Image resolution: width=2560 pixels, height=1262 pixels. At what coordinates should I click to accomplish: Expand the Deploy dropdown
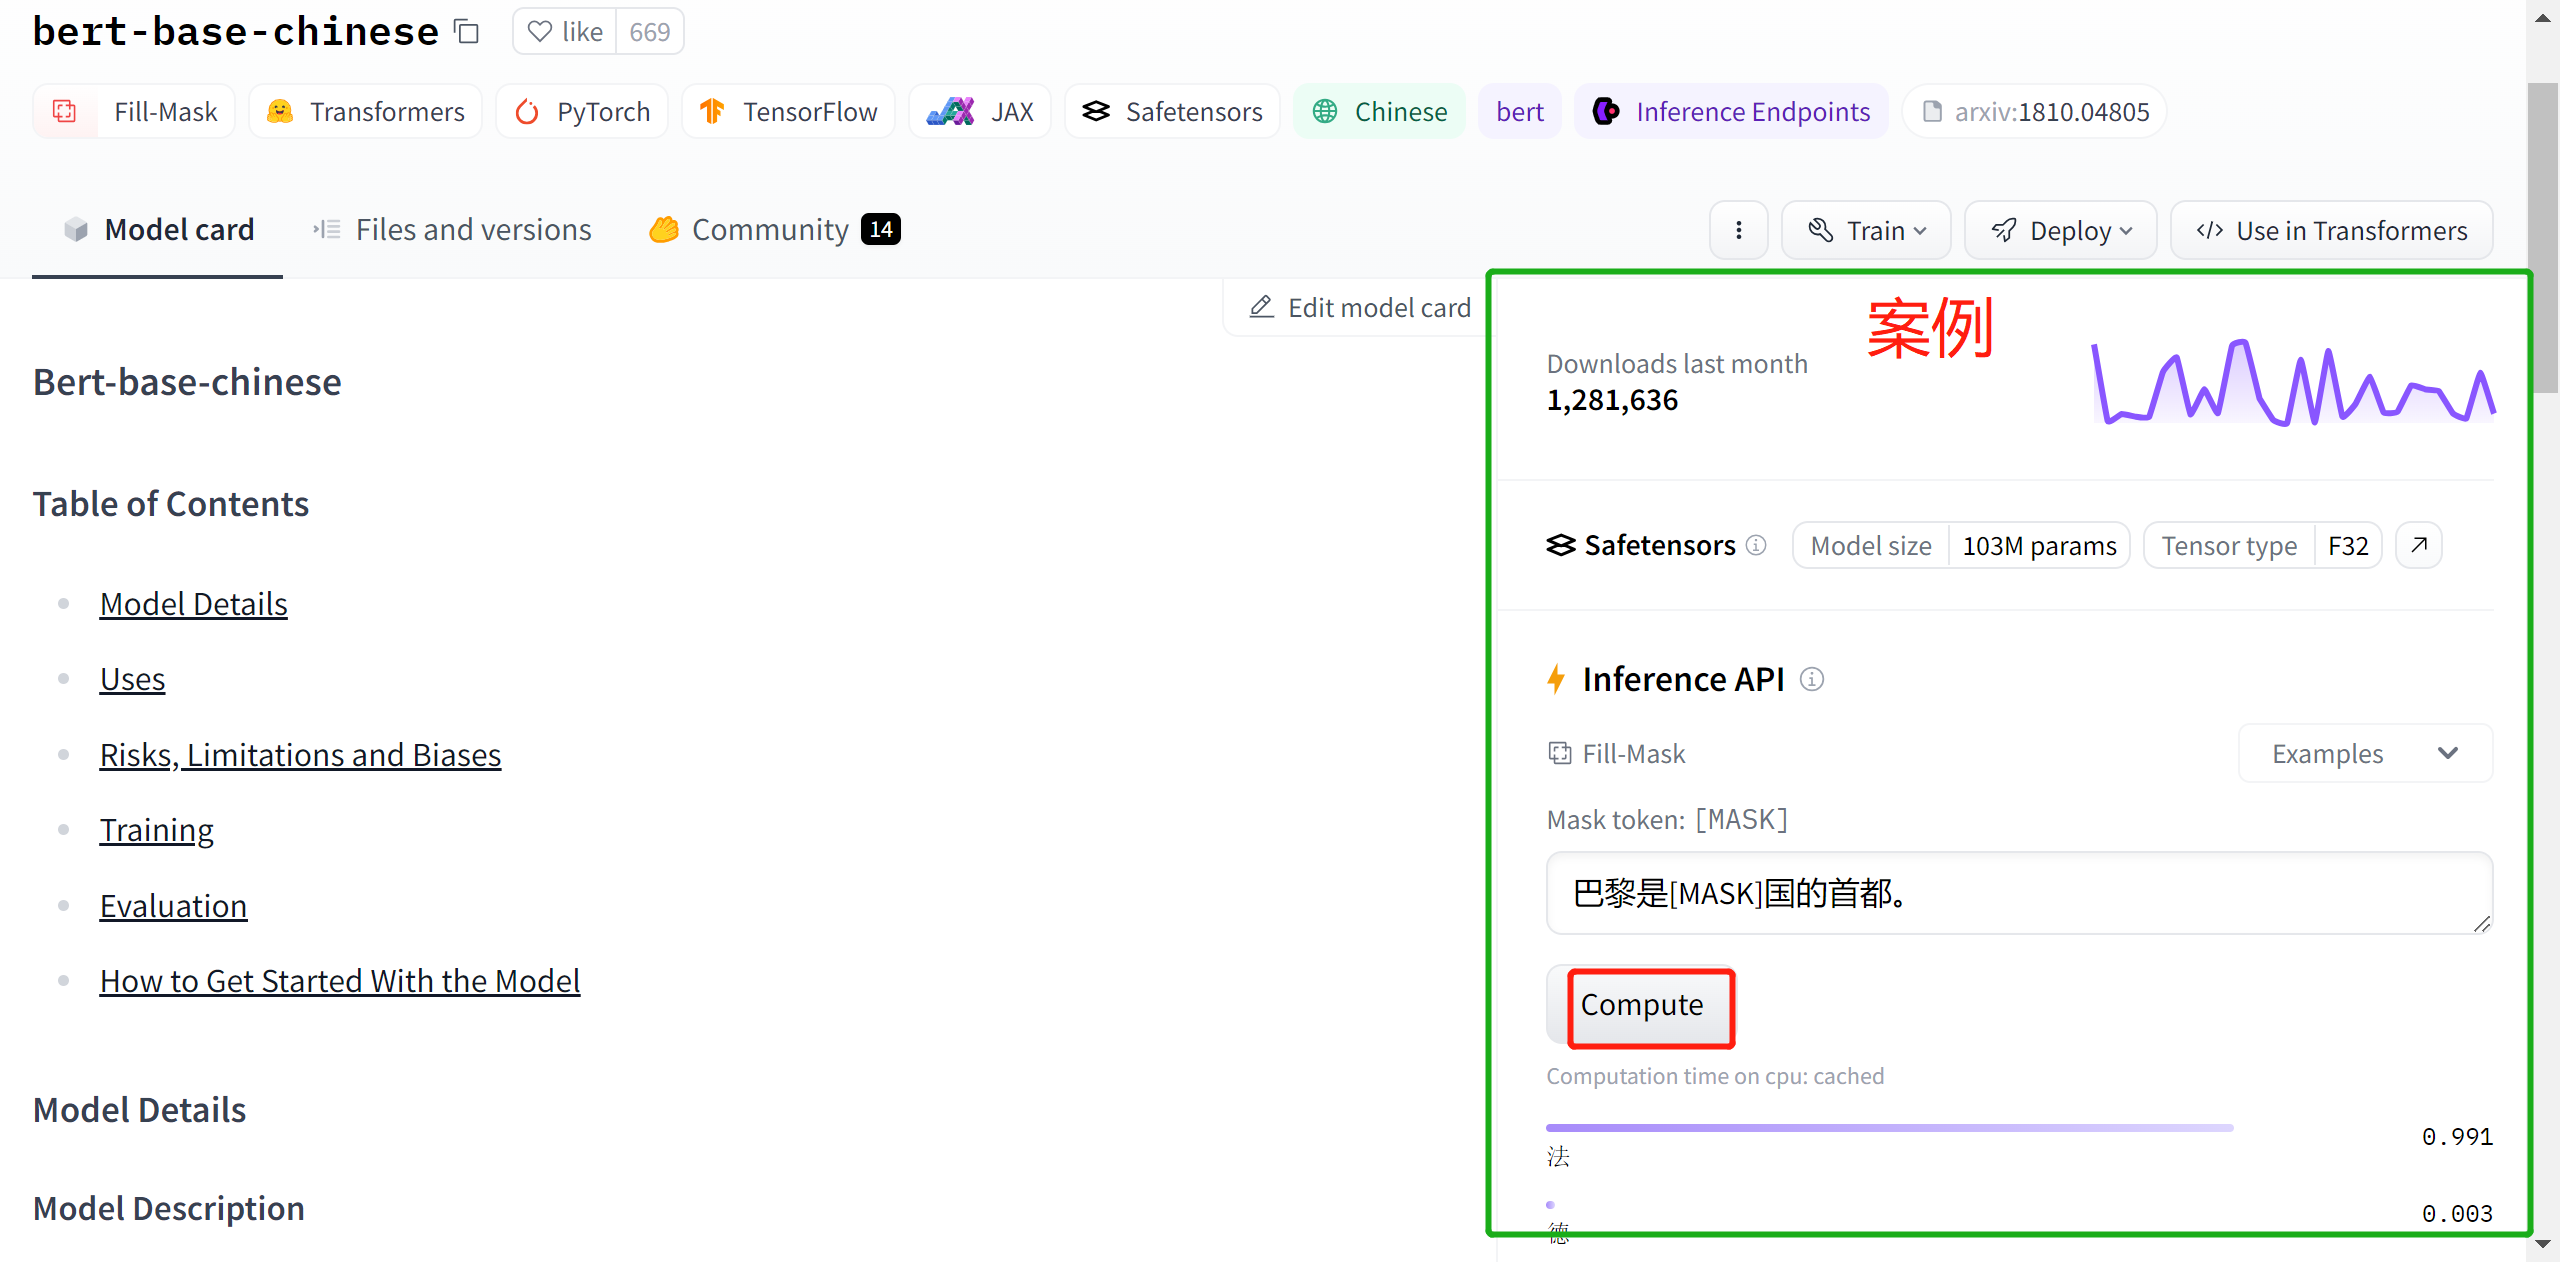coord(2061,231)
